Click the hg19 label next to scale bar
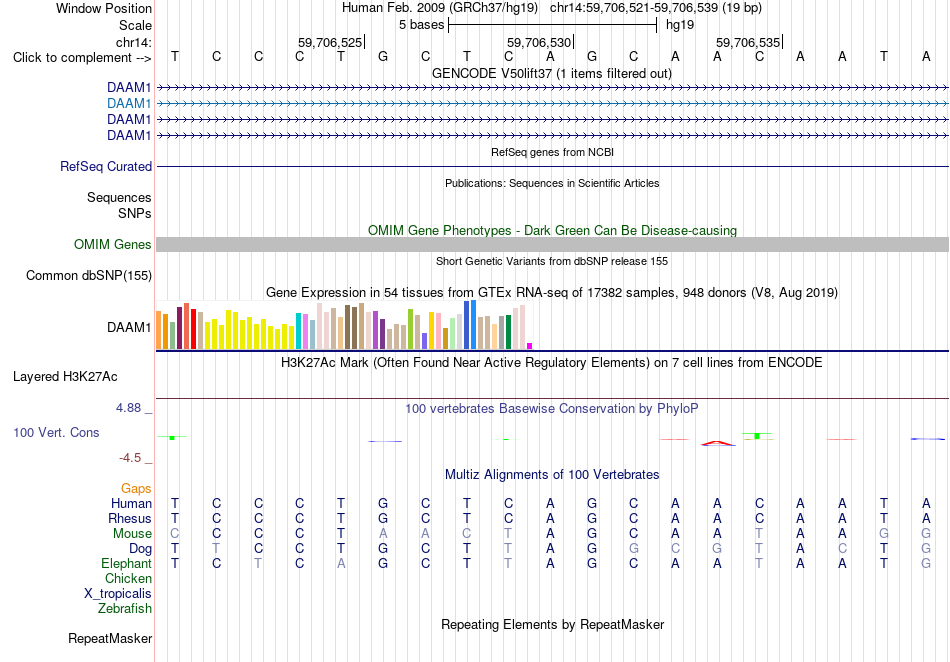Screen dimensions: 950x662 coord(680,25)
